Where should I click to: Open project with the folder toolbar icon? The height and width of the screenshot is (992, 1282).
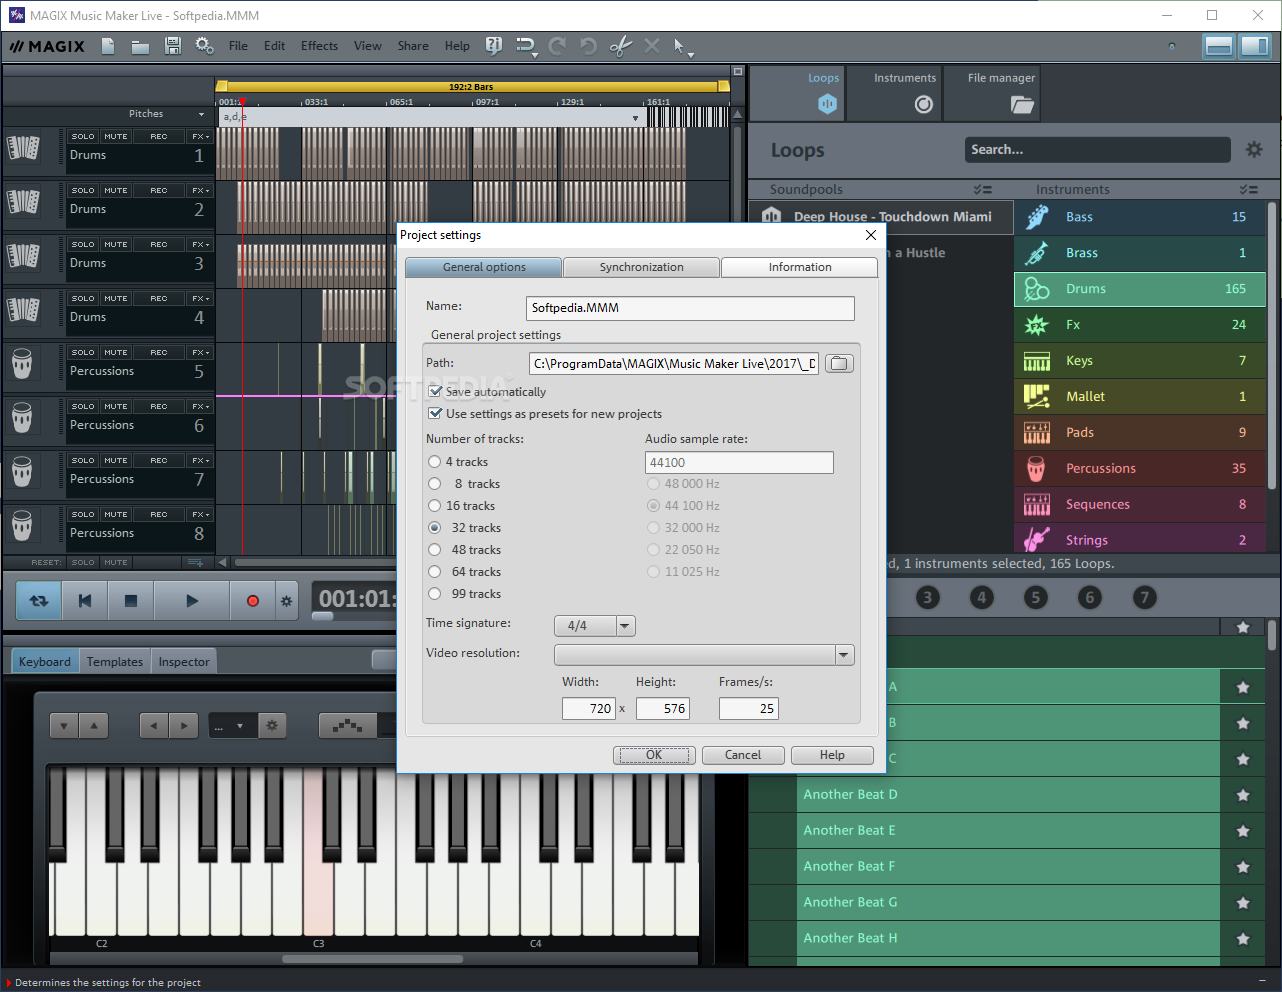pos(140,46)
